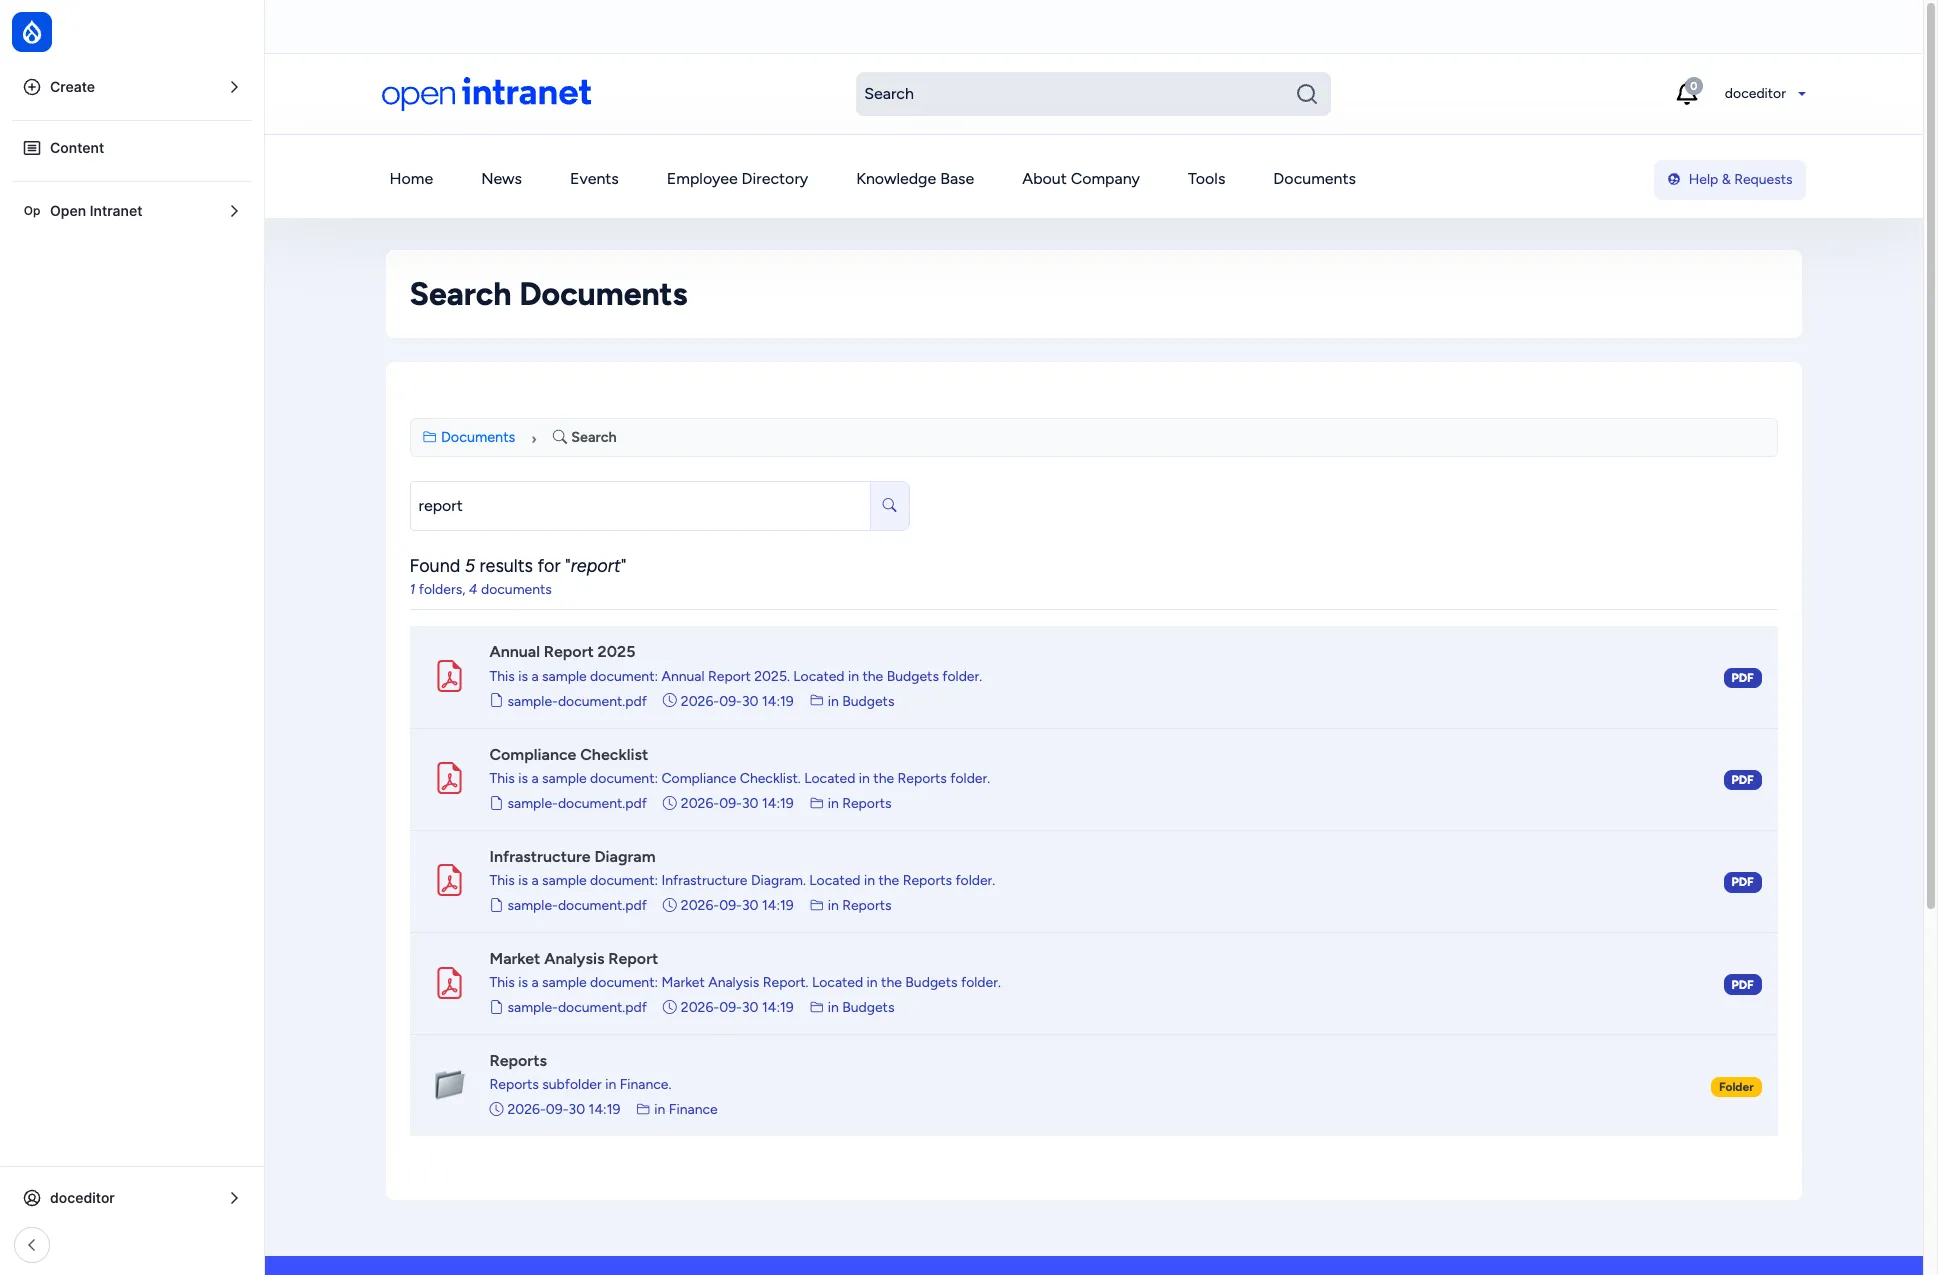1938x1275 pixels.
Task: Open Employee Directory nav item
Action: point(737,179)
